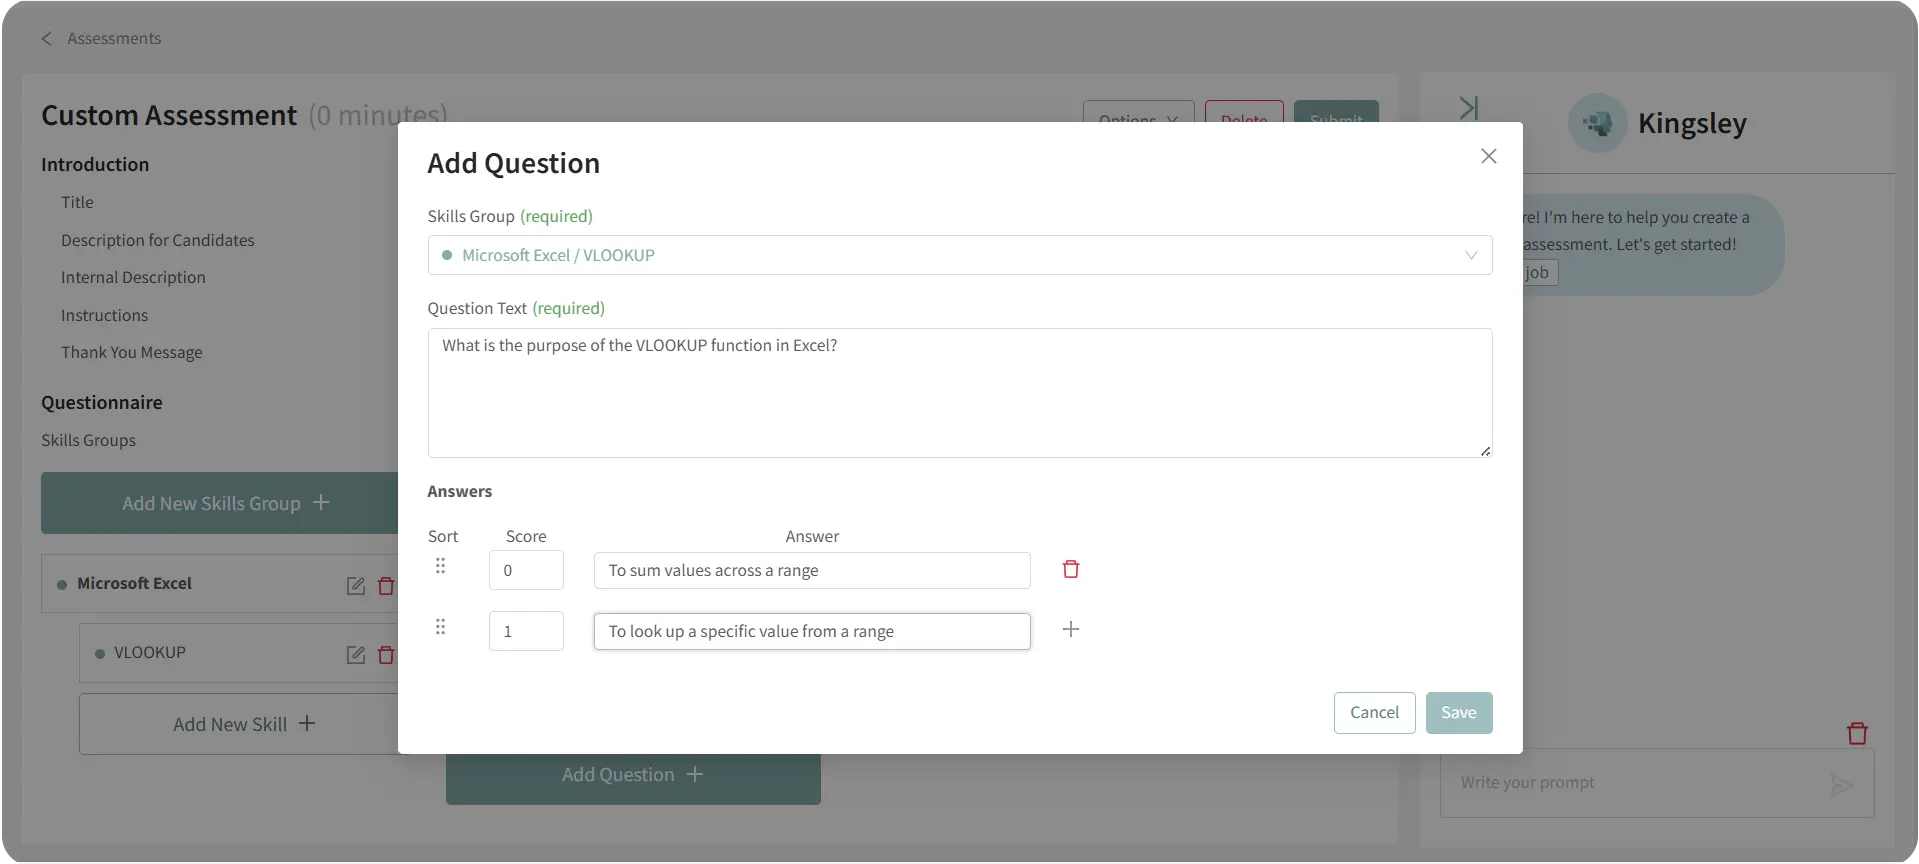The height and width of the screenshot is (864, 1919).
Task: Open the Title section
Action: (x=77, y=202)
